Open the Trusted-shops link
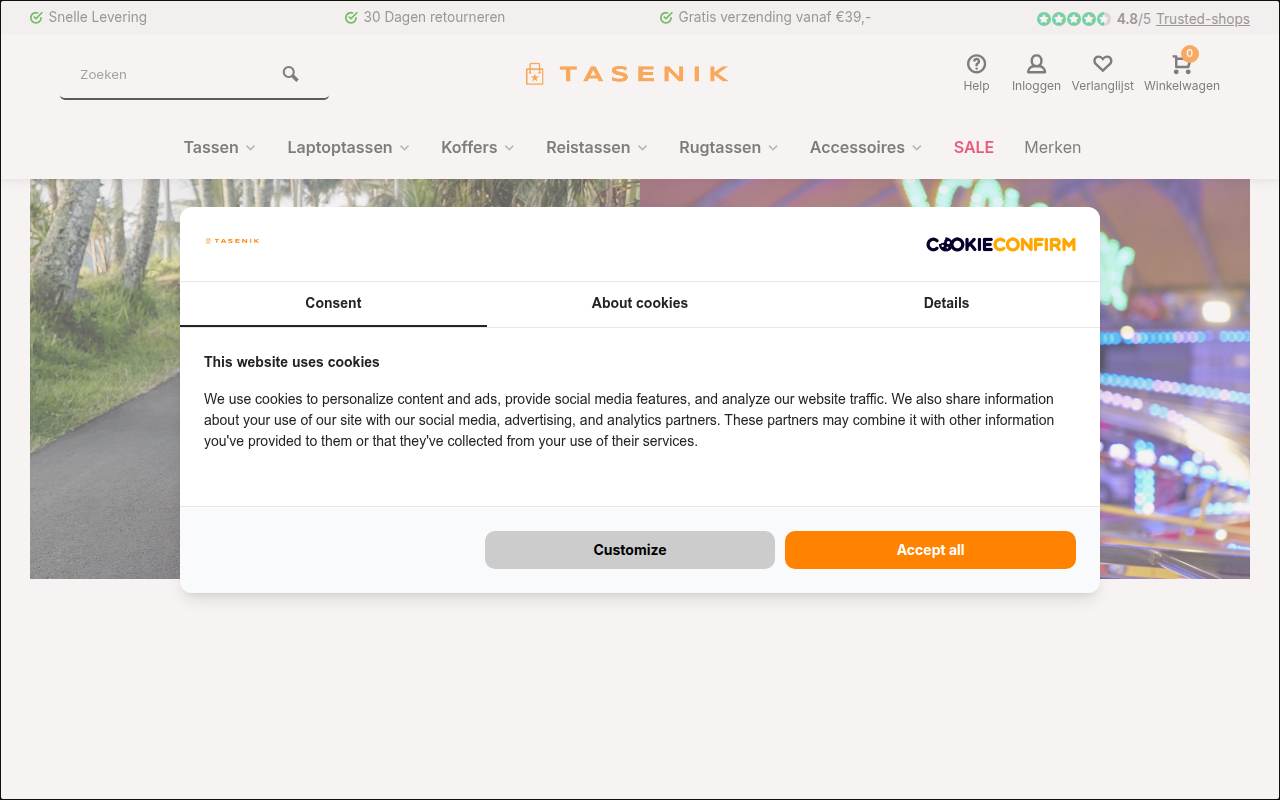1280x800 pixels. click(x=1203, y=19)
